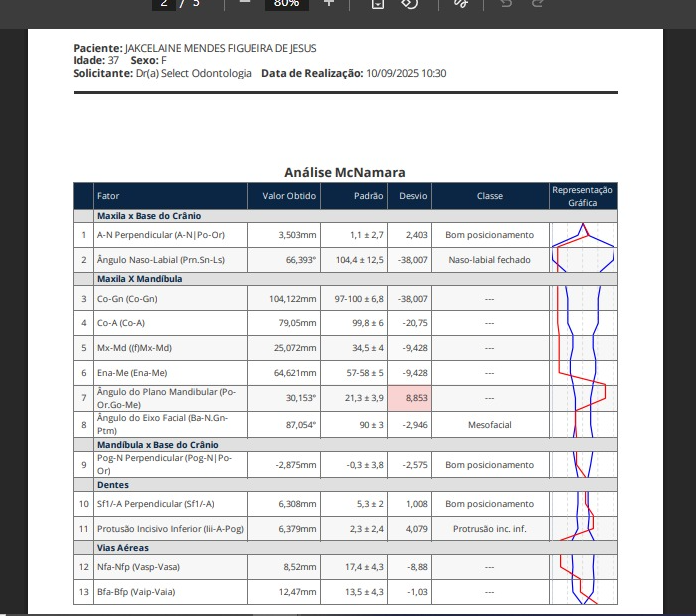Viewport: 696px width, 616px height.
Task: Click the zoom in plus button
Action: 328,3
